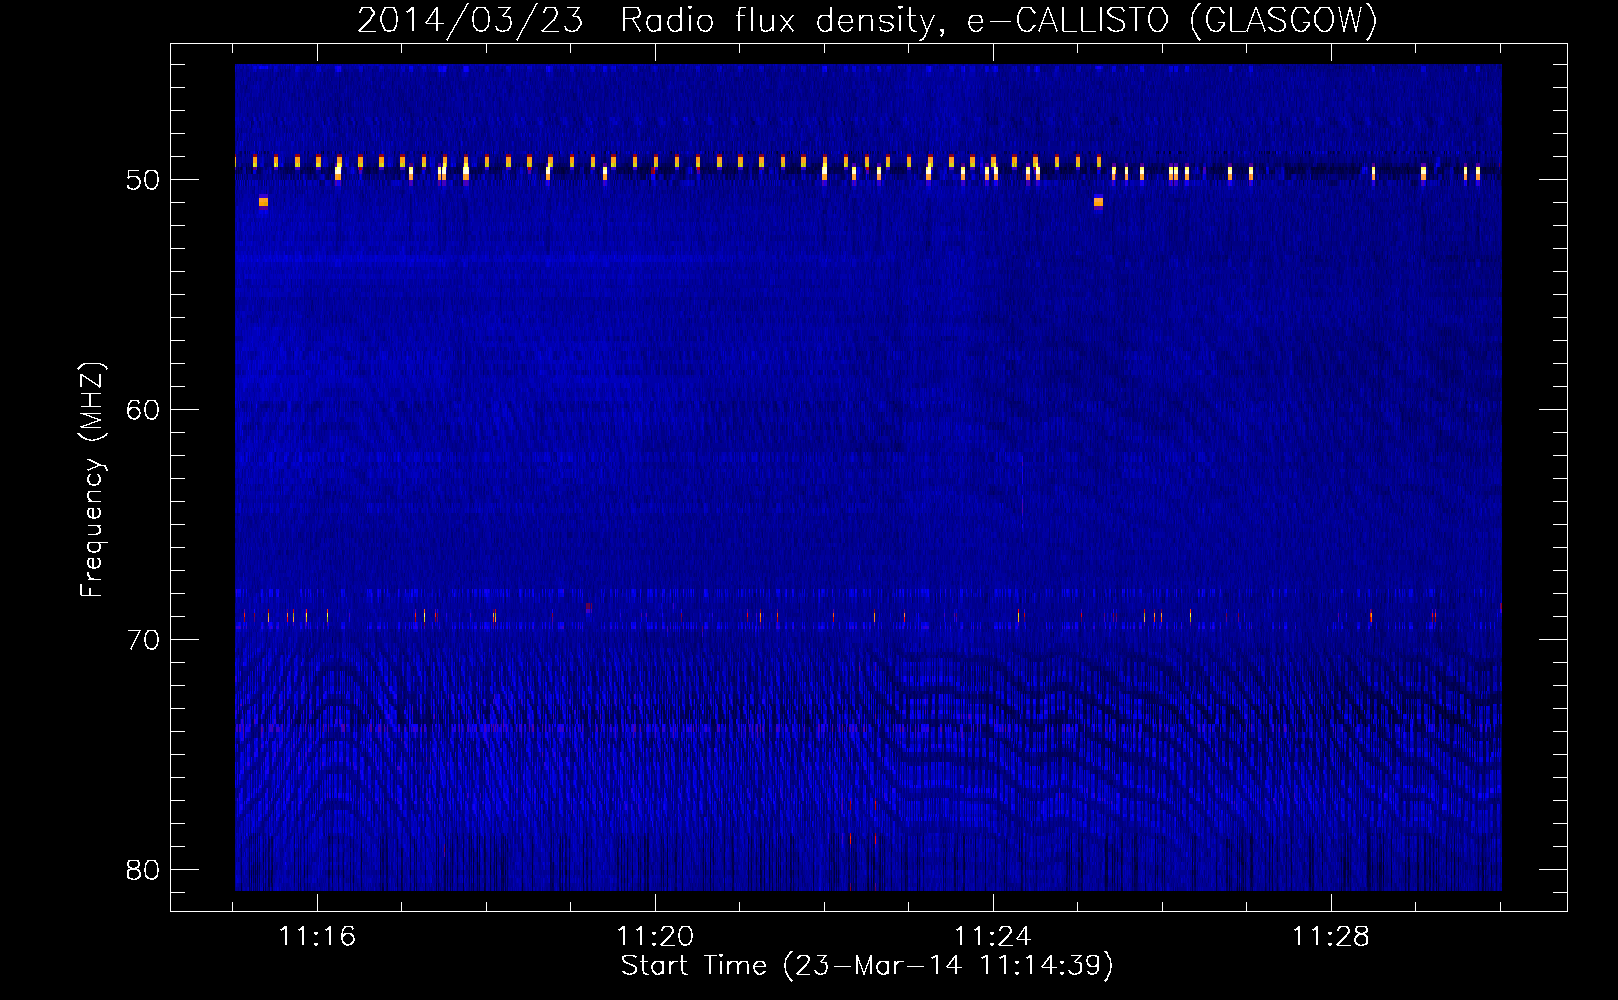Click the "80" frequency tick label
1618x1000 pixels.
point(143,870)
